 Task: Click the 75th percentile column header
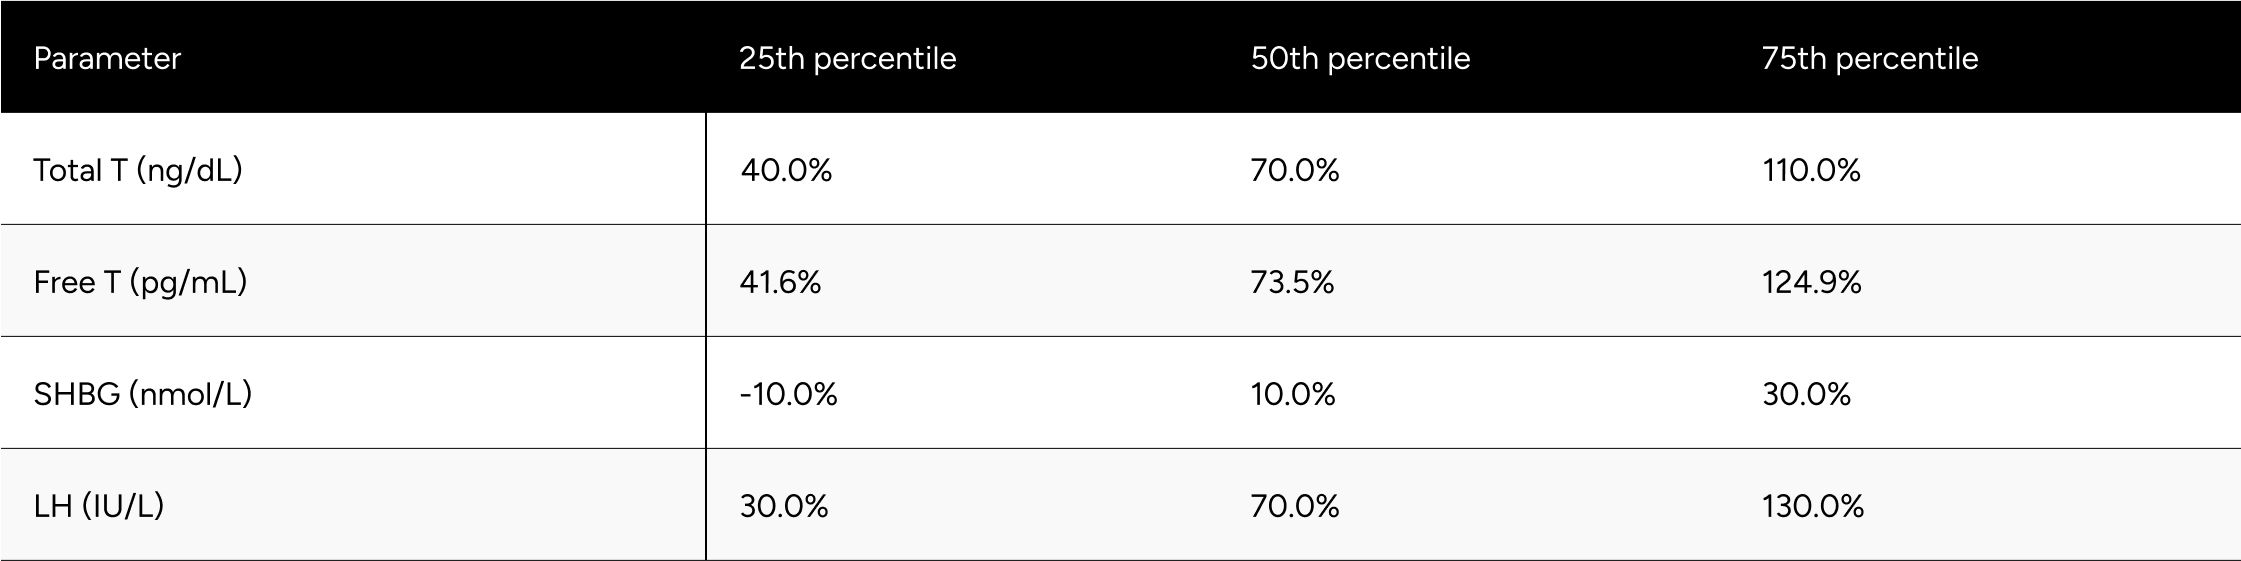pyautogui.click(x=1870, y=58)
